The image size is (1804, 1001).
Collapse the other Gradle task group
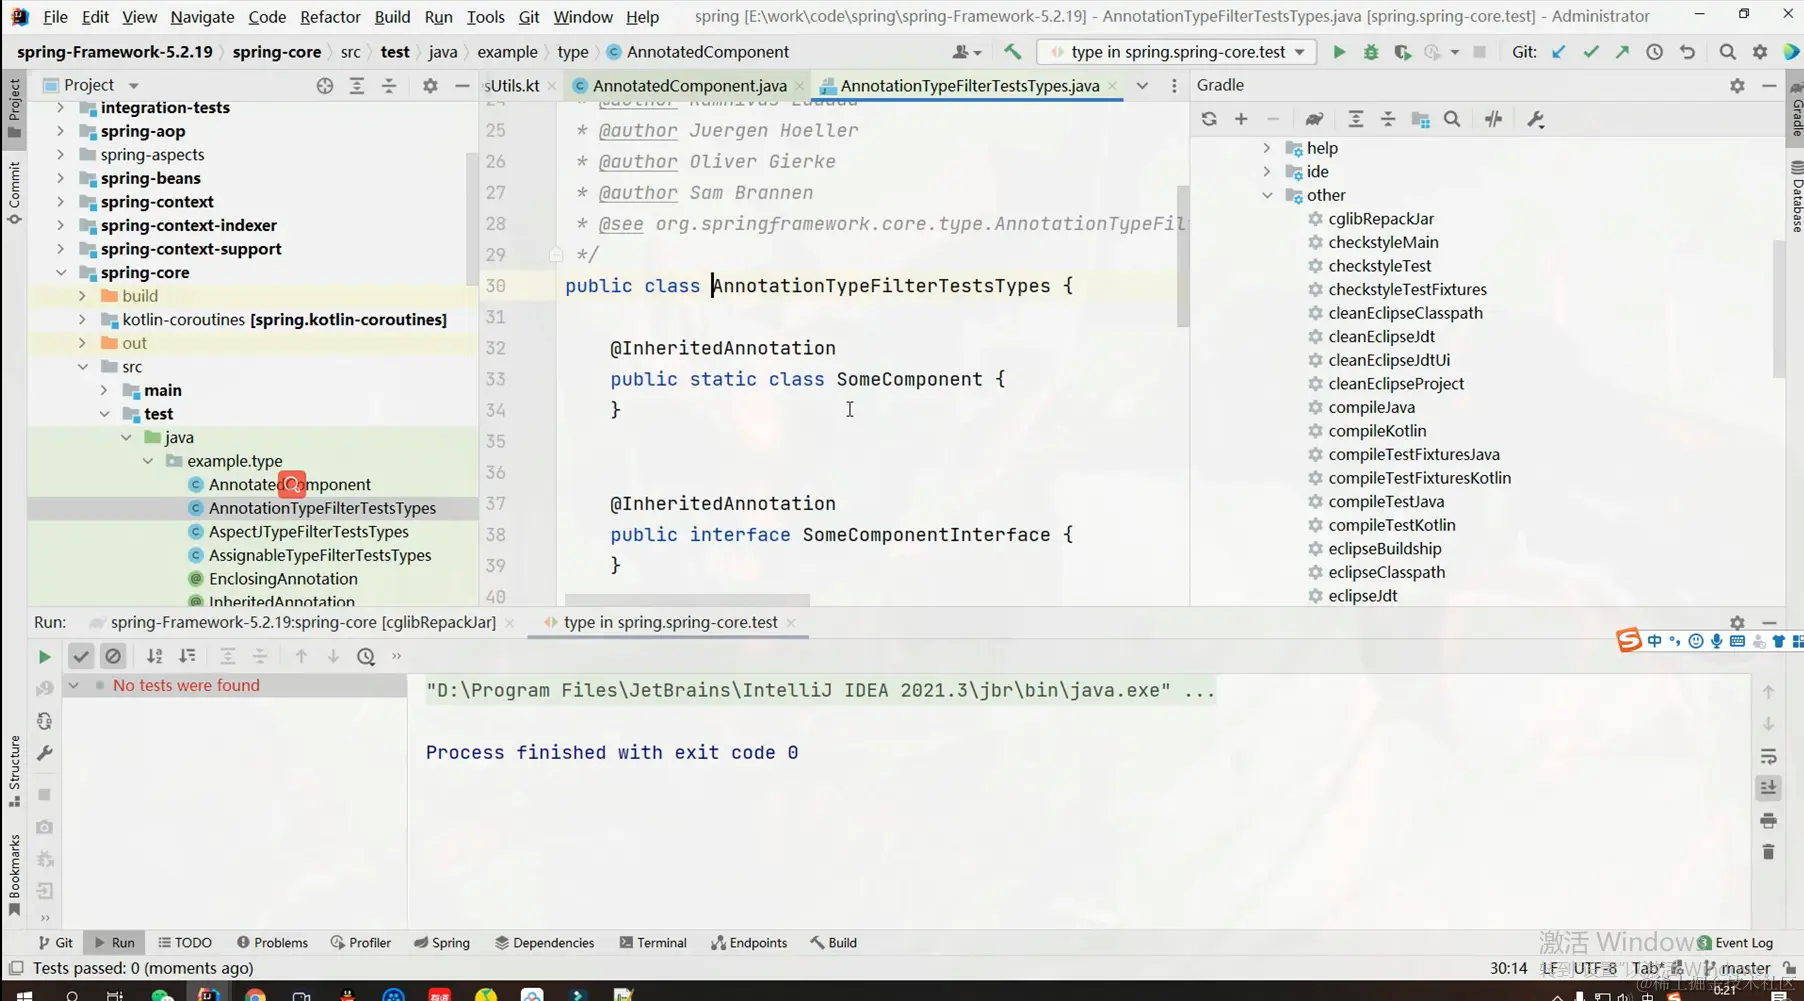(1267, 195)
